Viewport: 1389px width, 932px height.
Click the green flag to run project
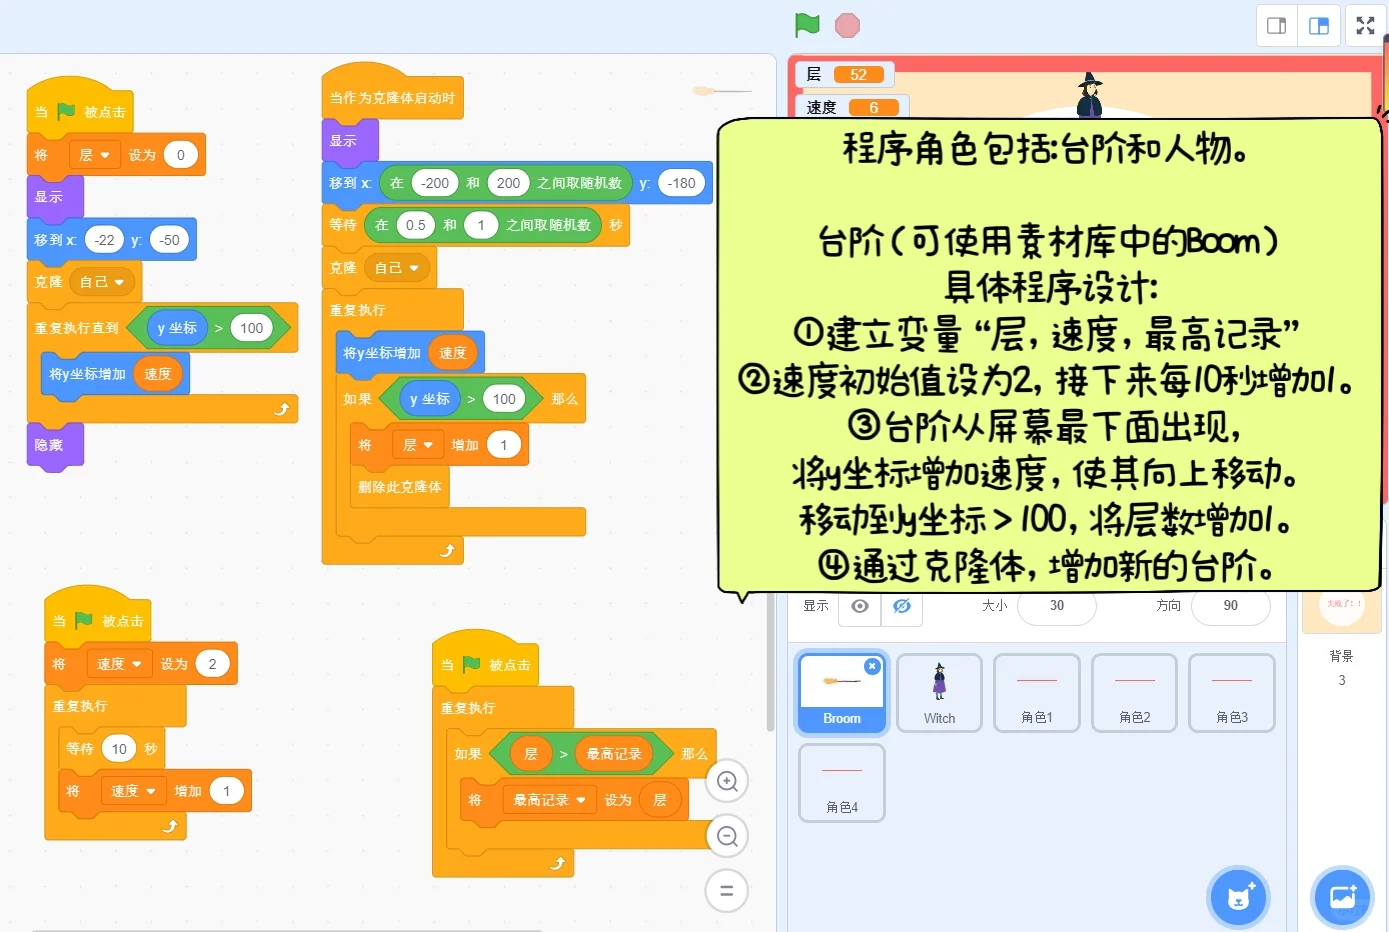click(806, 25)
